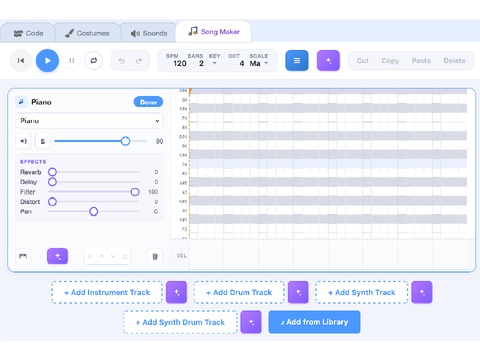Select the Song Maker tab
Viewport: 480px width, 360px height.
pyautogui.click(x=214, y=32)
